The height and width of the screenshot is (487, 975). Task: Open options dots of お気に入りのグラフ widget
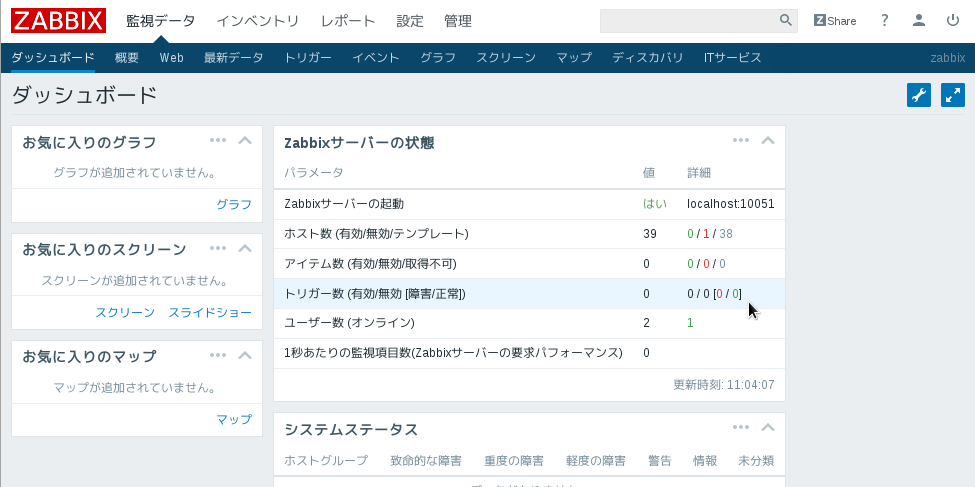[x=218, y=140]
